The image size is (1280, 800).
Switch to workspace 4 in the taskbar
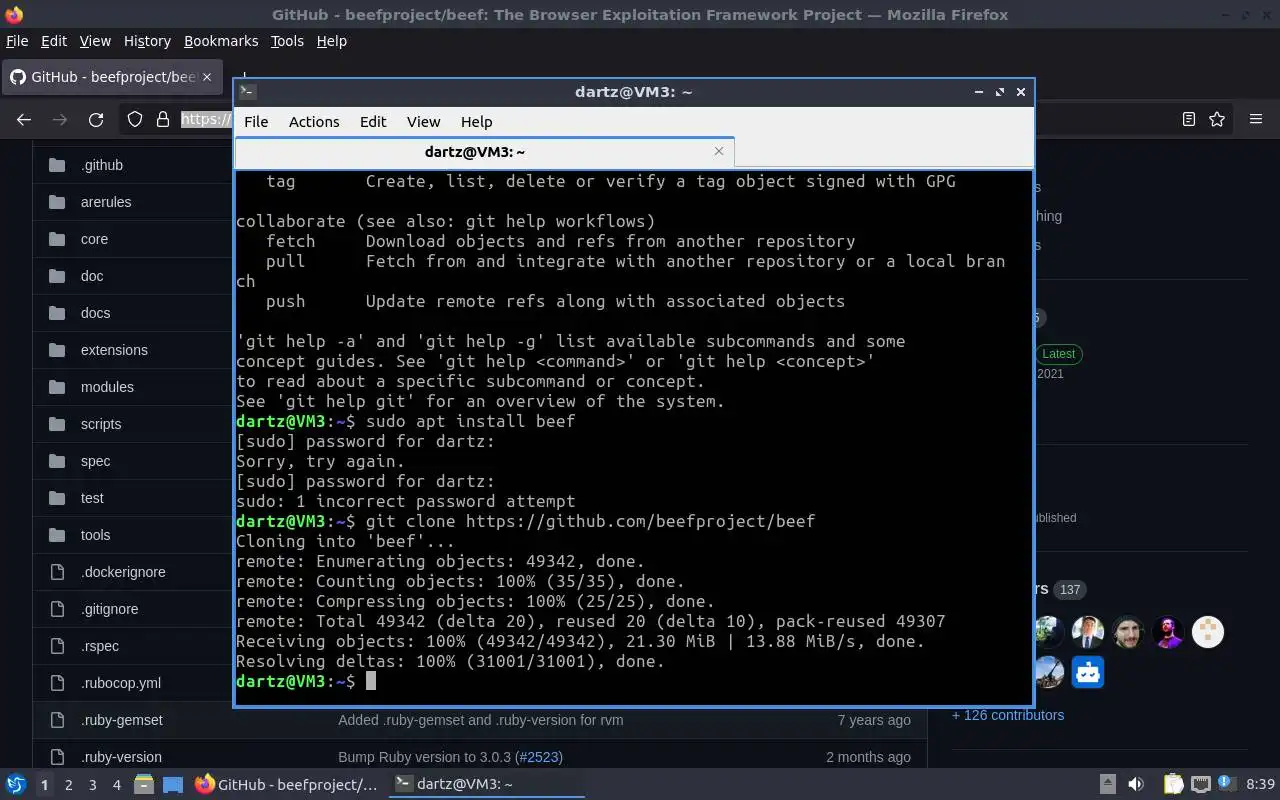116,785
